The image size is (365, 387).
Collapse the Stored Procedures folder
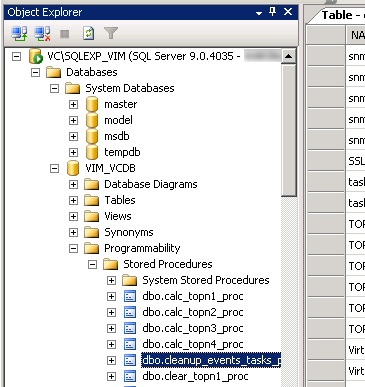click(x=92, y=264)
